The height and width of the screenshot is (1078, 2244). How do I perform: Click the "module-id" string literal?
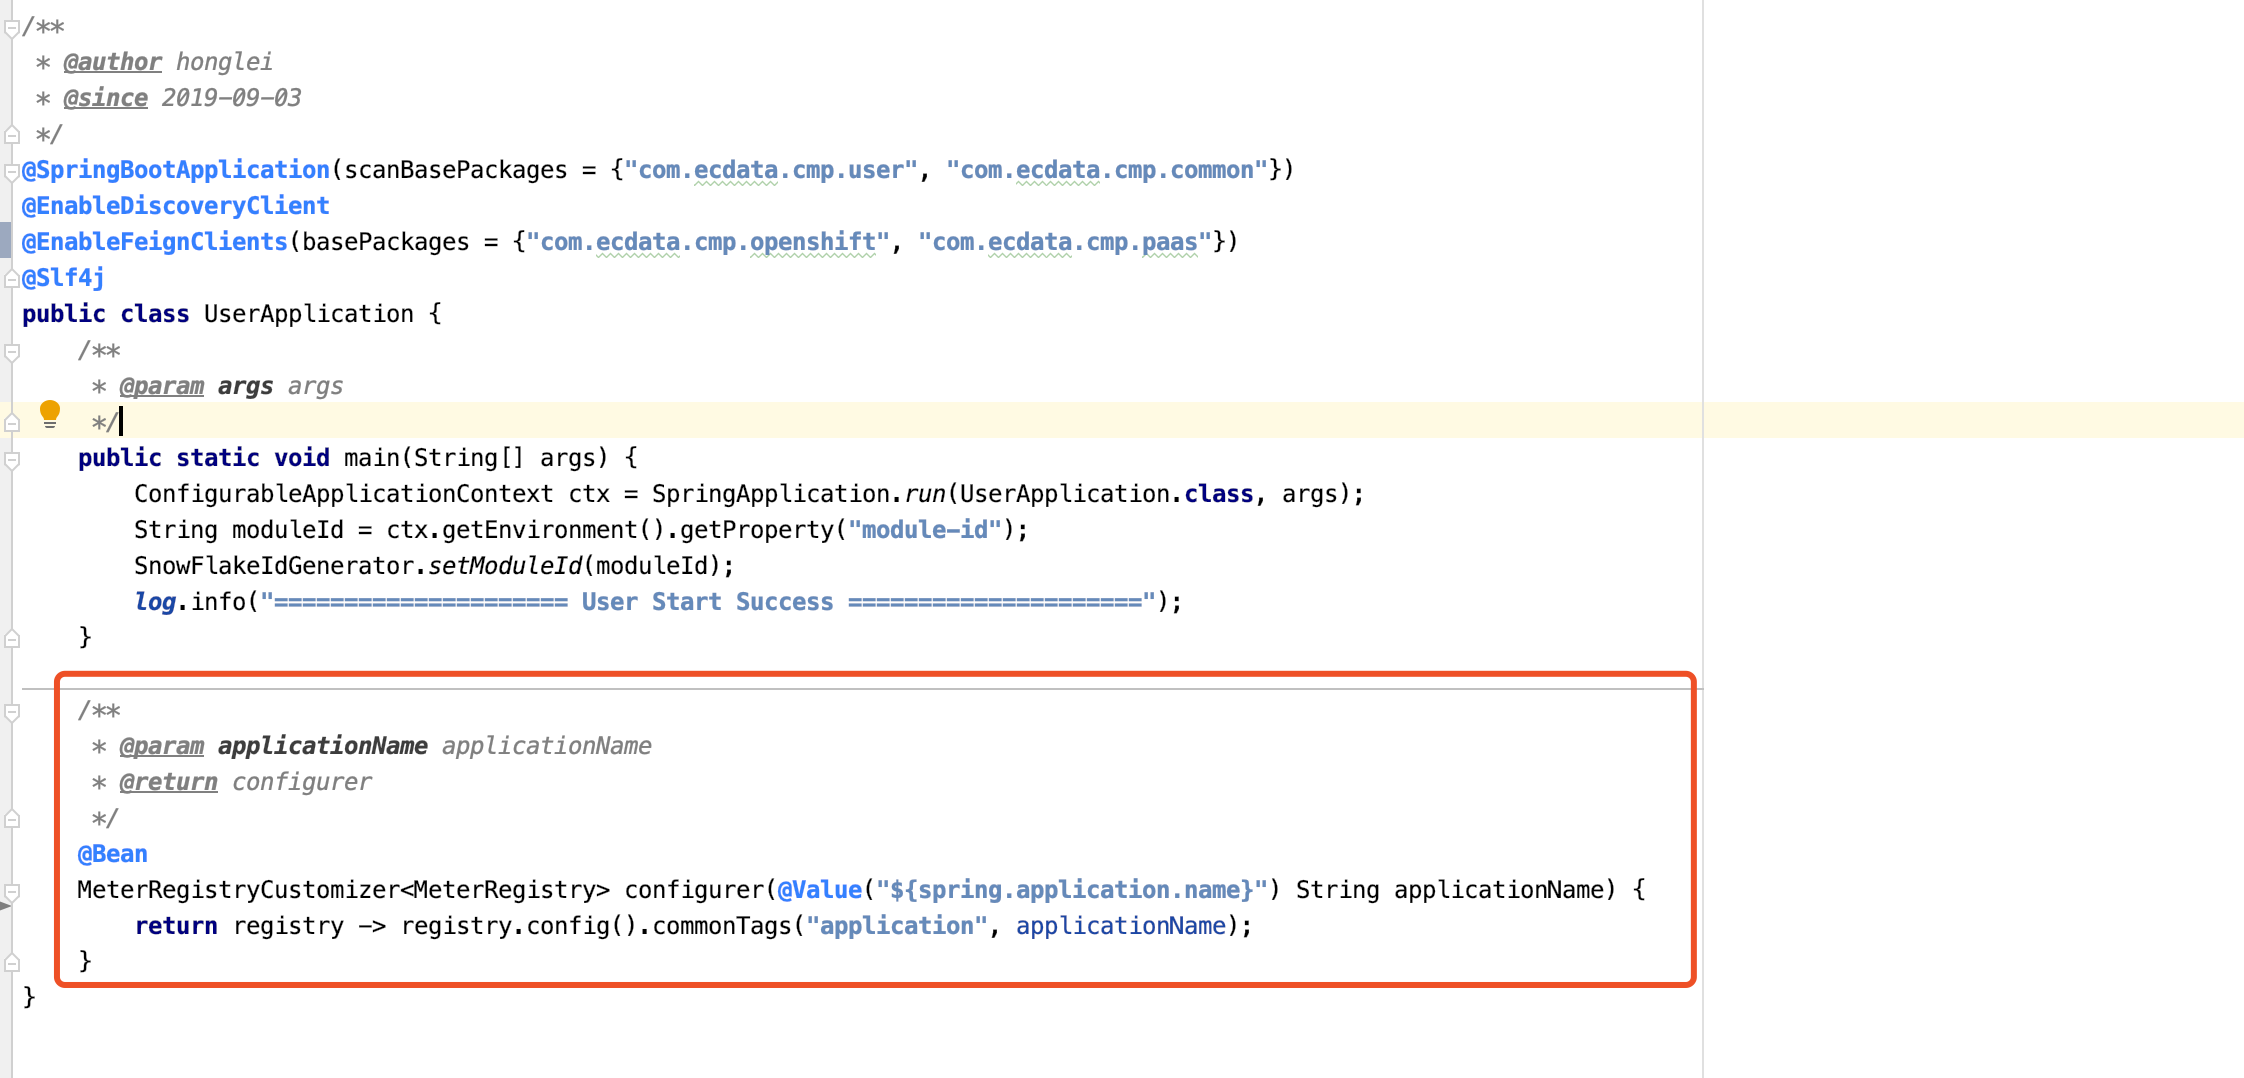pos(925,530)
